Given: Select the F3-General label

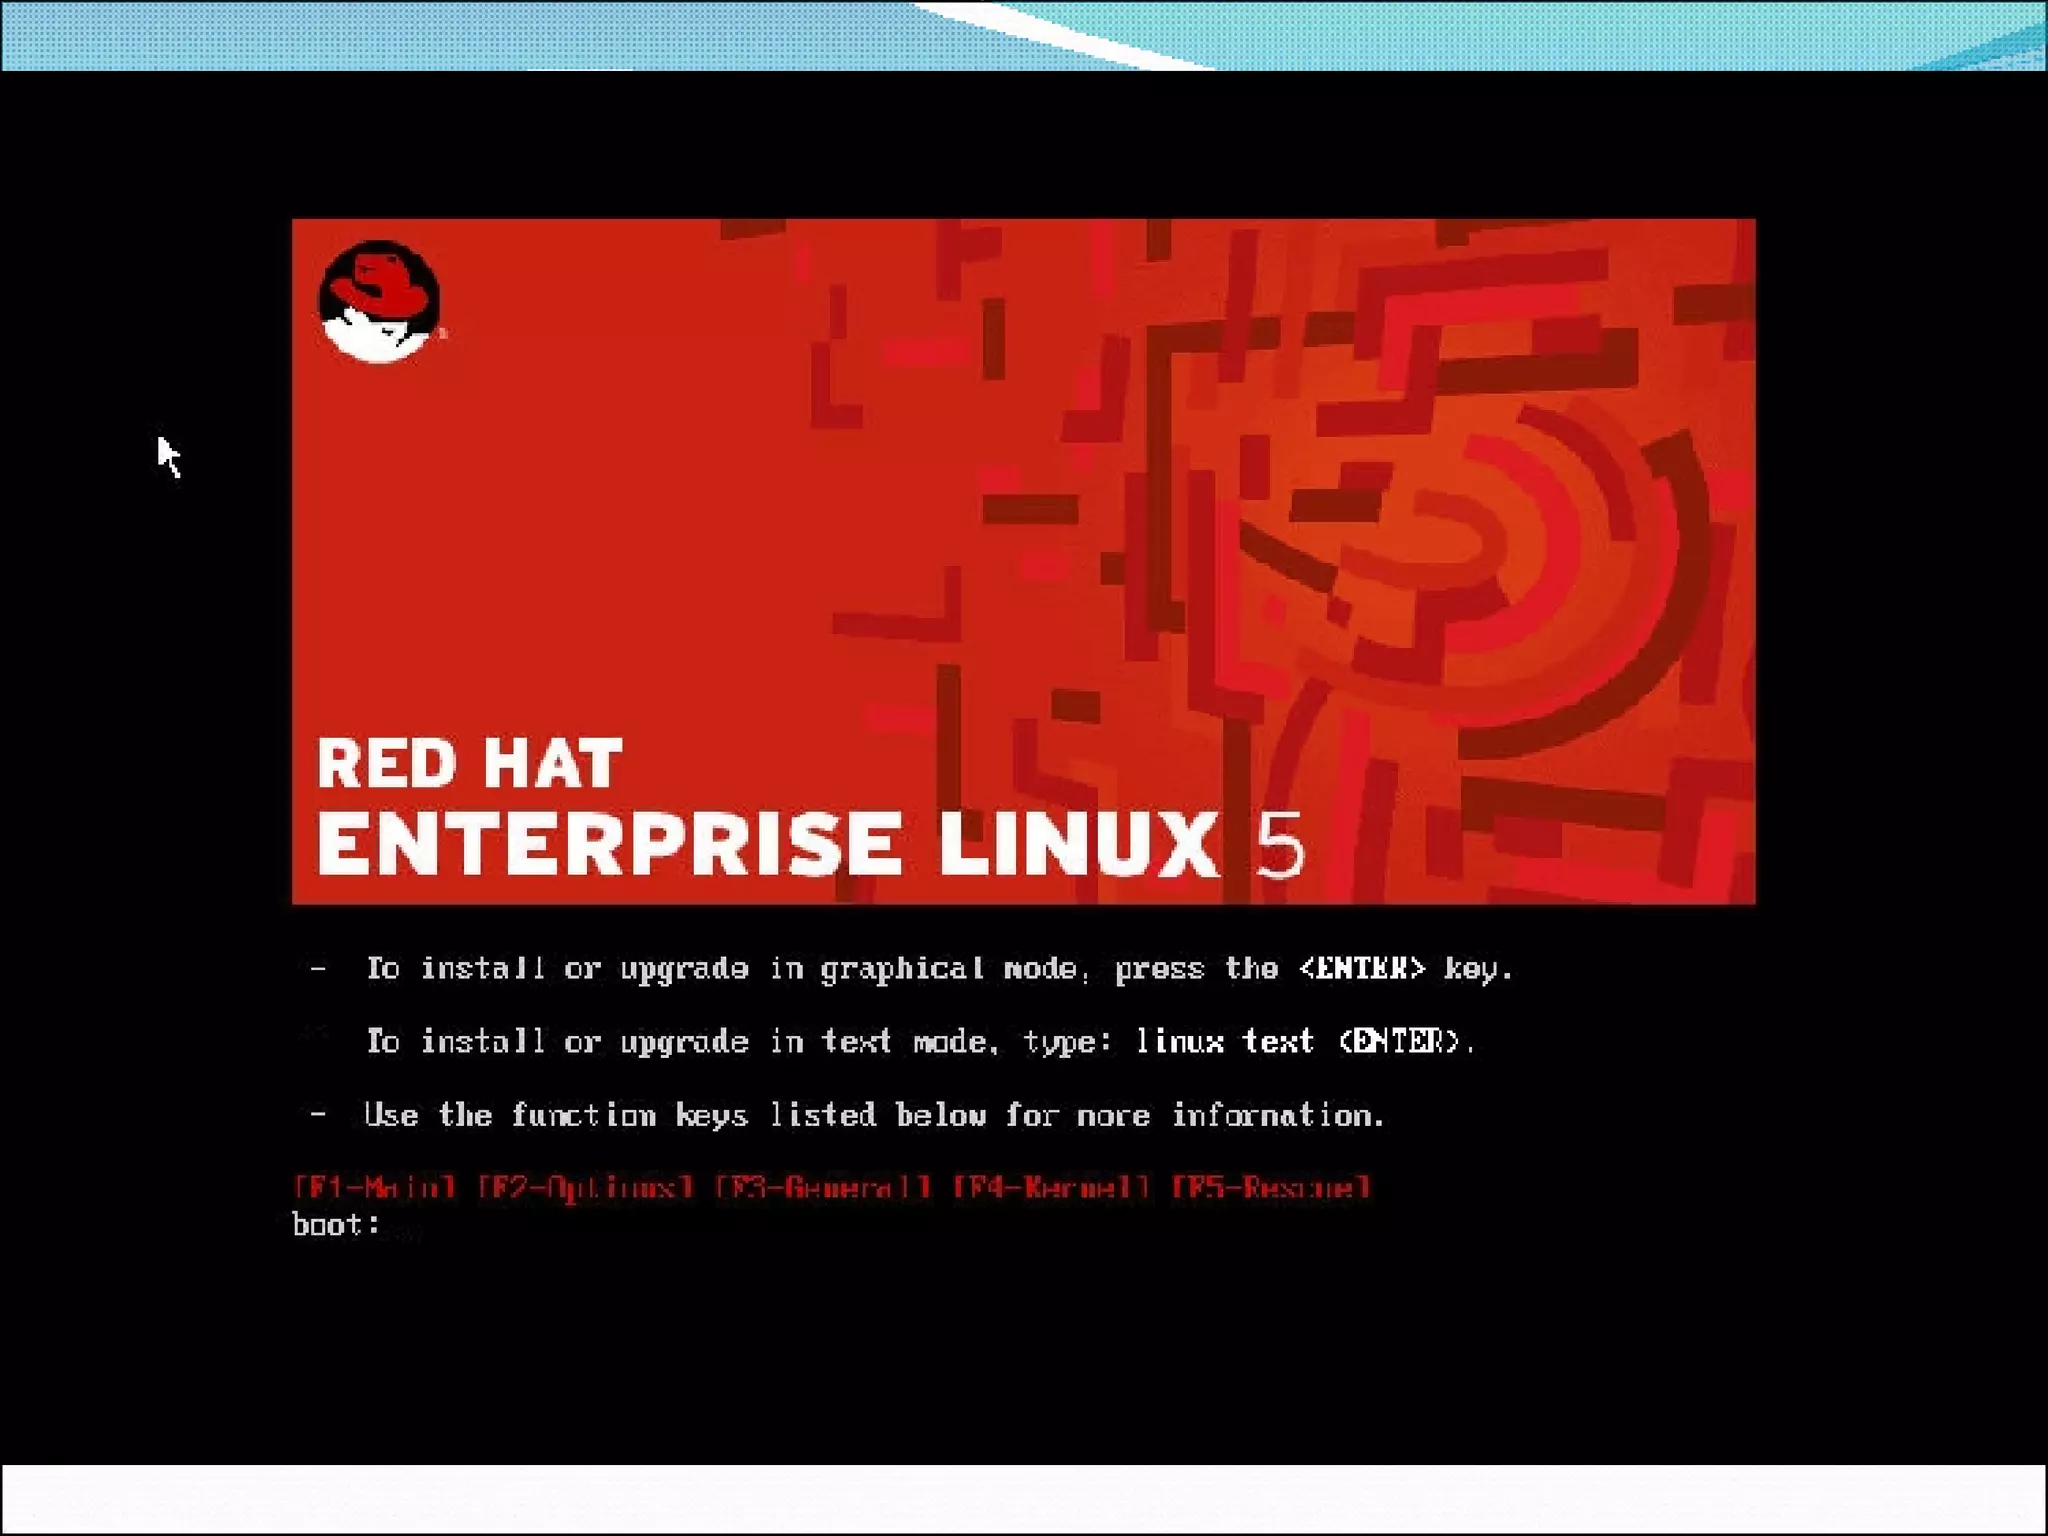Looking at the screenshot, I should click(x=823, y=1188).
